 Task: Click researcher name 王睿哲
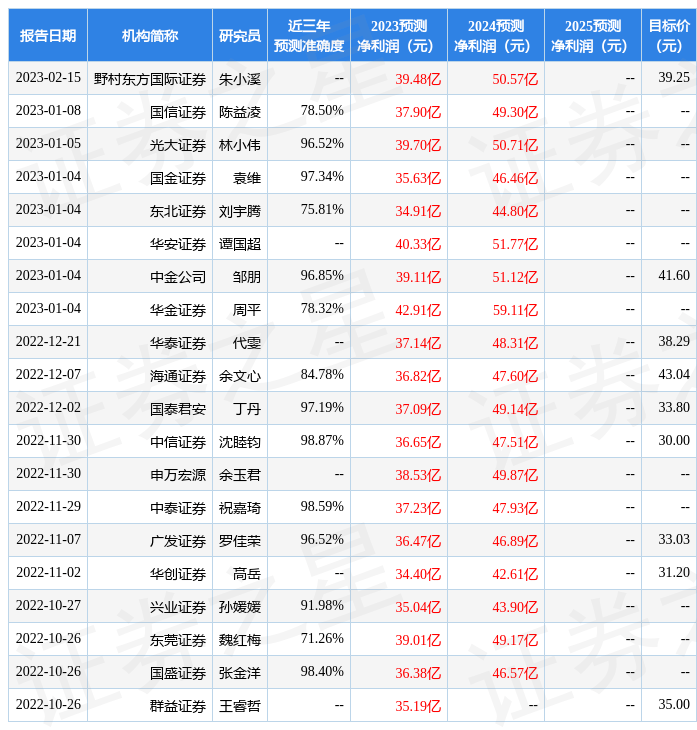point(240,706)
